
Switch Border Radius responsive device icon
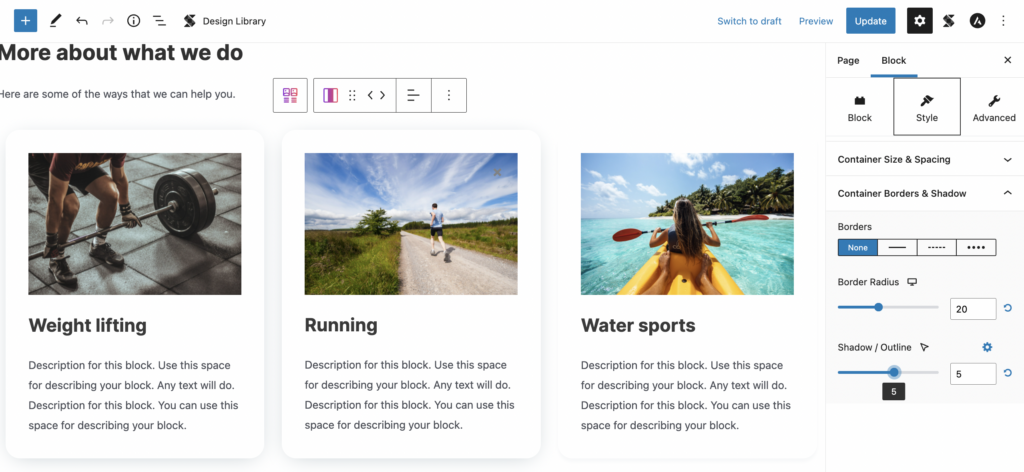click(x=912, y=282)
